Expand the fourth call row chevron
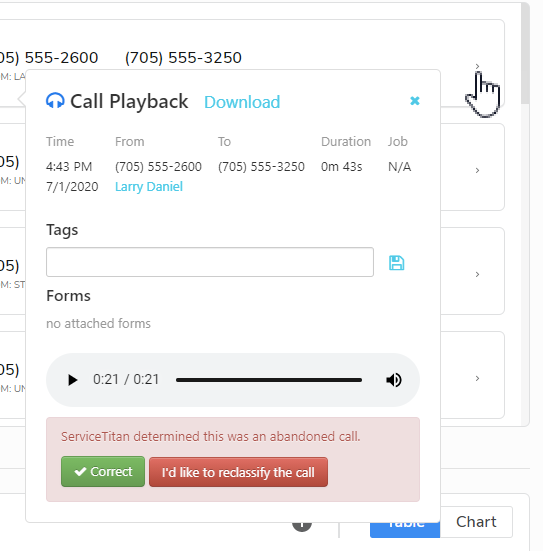 [477, 378]
